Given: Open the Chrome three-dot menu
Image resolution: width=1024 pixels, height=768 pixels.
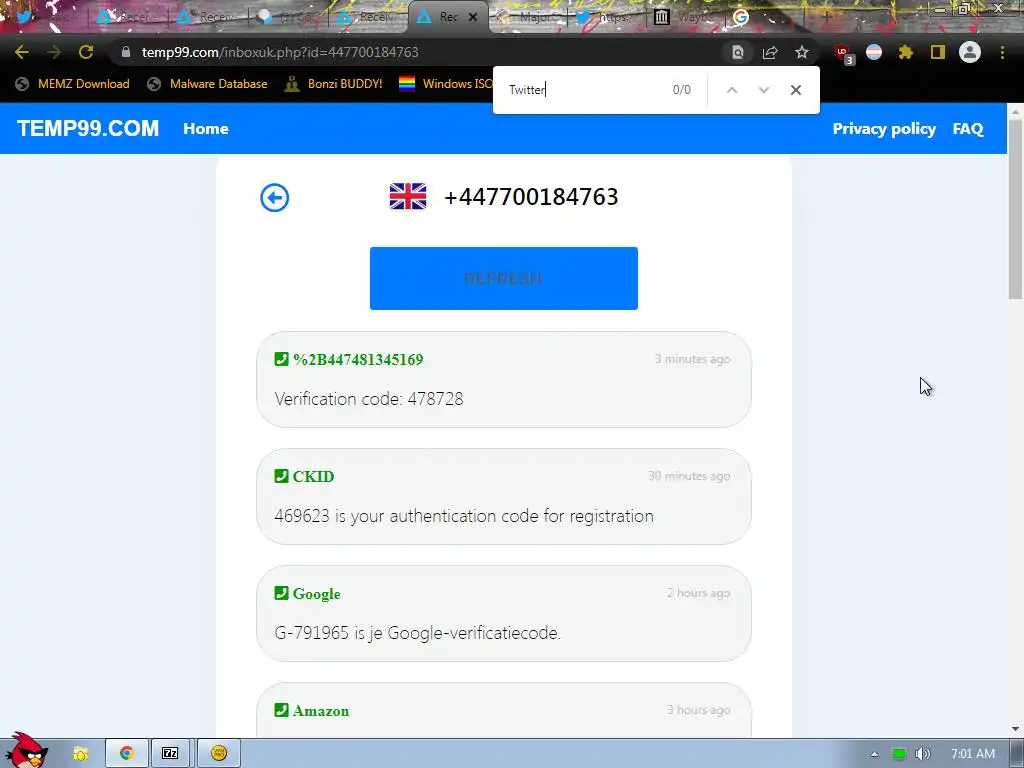Looking at the screenshot, I should (1002, 52).
